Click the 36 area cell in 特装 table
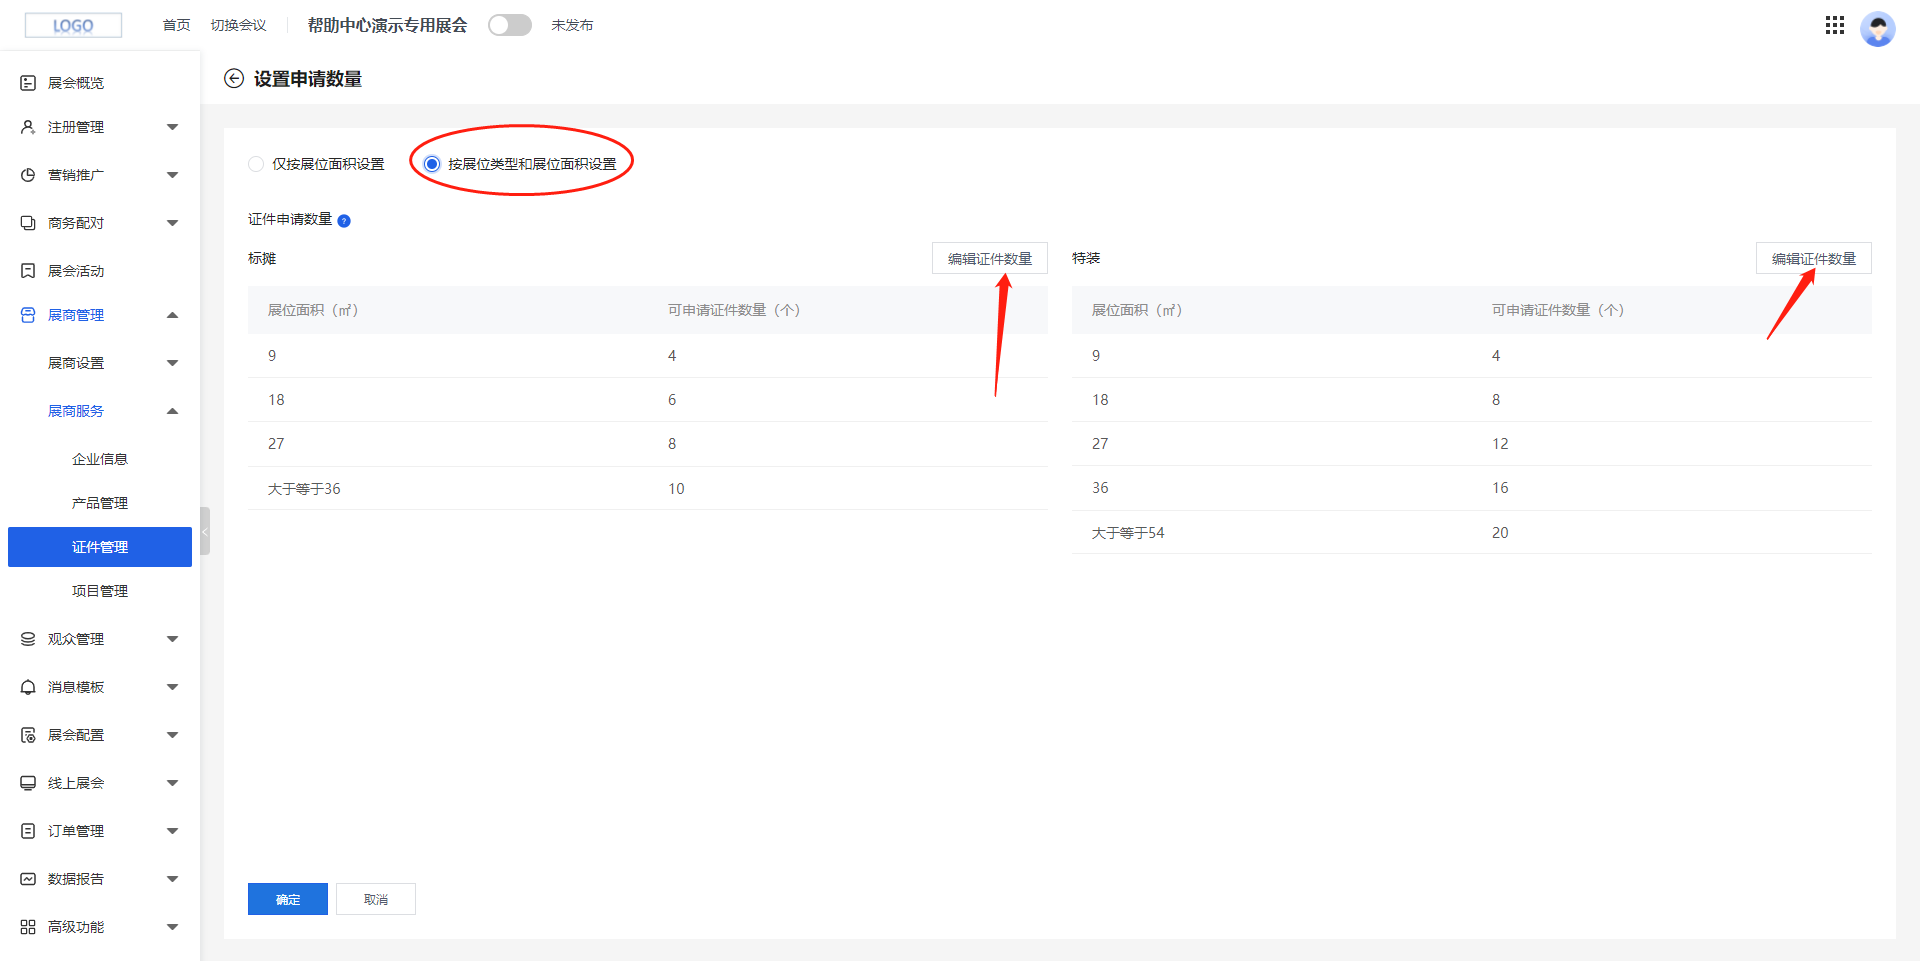Screen dimensions: 1920x961 point(1100,488)
